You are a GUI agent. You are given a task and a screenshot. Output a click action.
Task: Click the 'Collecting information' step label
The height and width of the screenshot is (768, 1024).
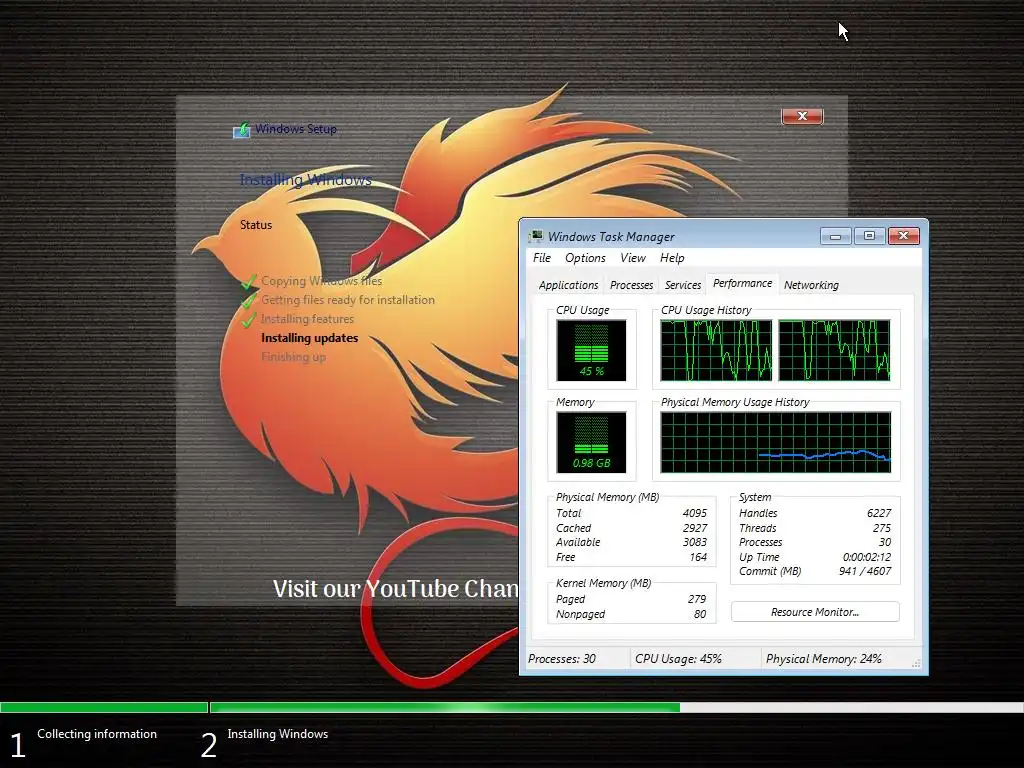pyautogui.click(x=97, y=734)
